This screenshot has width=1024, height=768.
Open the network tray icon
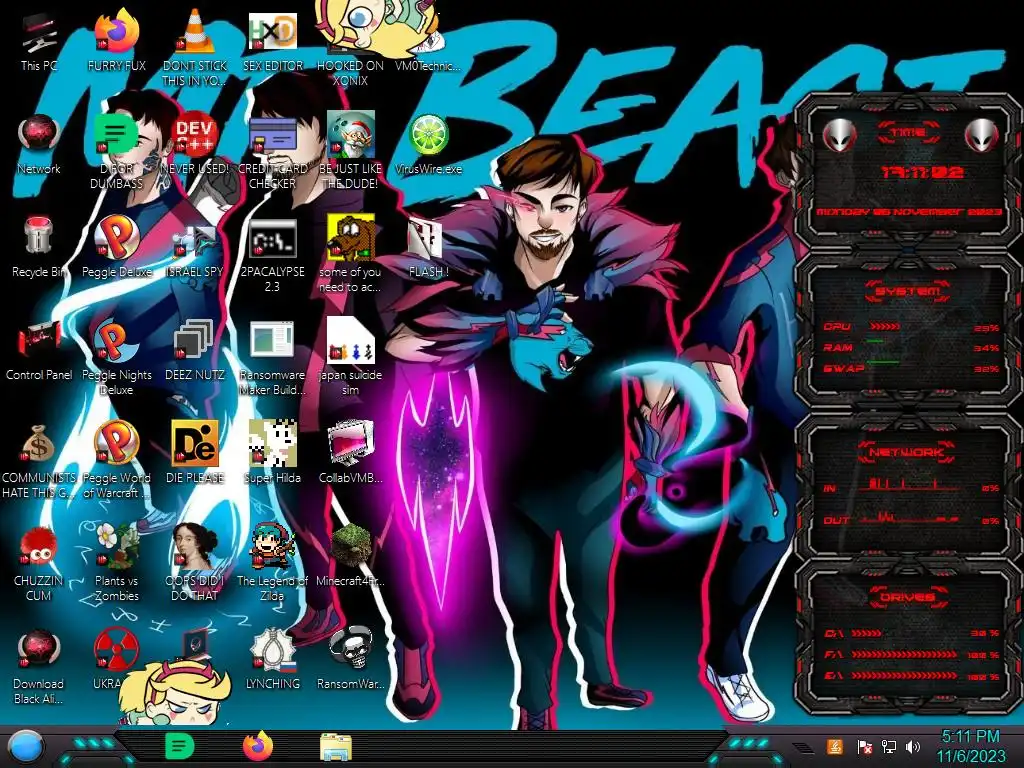point(889,746)
